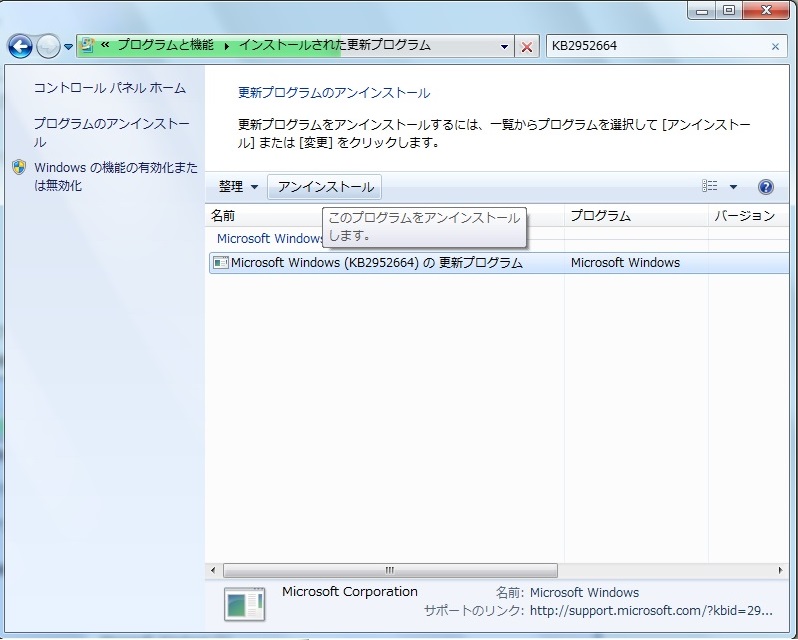Click the large details pane update icon

tap(245, 605)
